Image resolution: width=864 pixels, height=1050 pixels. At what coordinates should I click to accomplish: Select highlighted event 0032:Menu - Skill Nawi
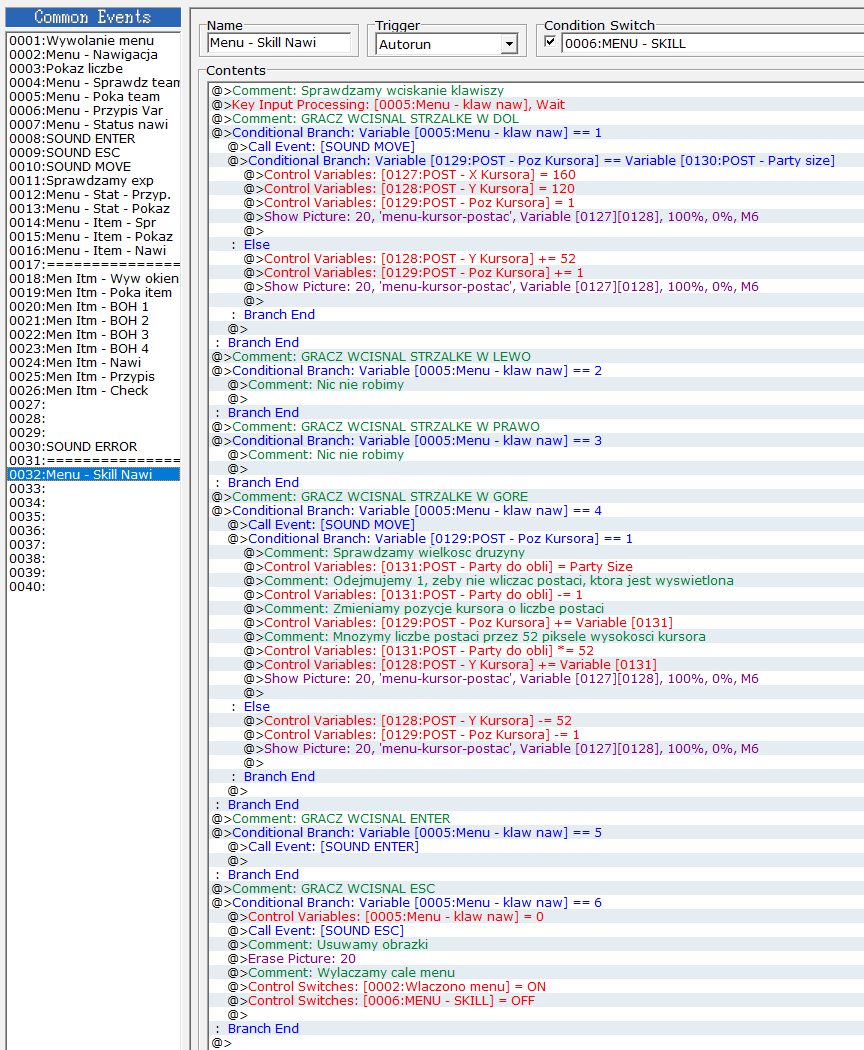(93, 475)
